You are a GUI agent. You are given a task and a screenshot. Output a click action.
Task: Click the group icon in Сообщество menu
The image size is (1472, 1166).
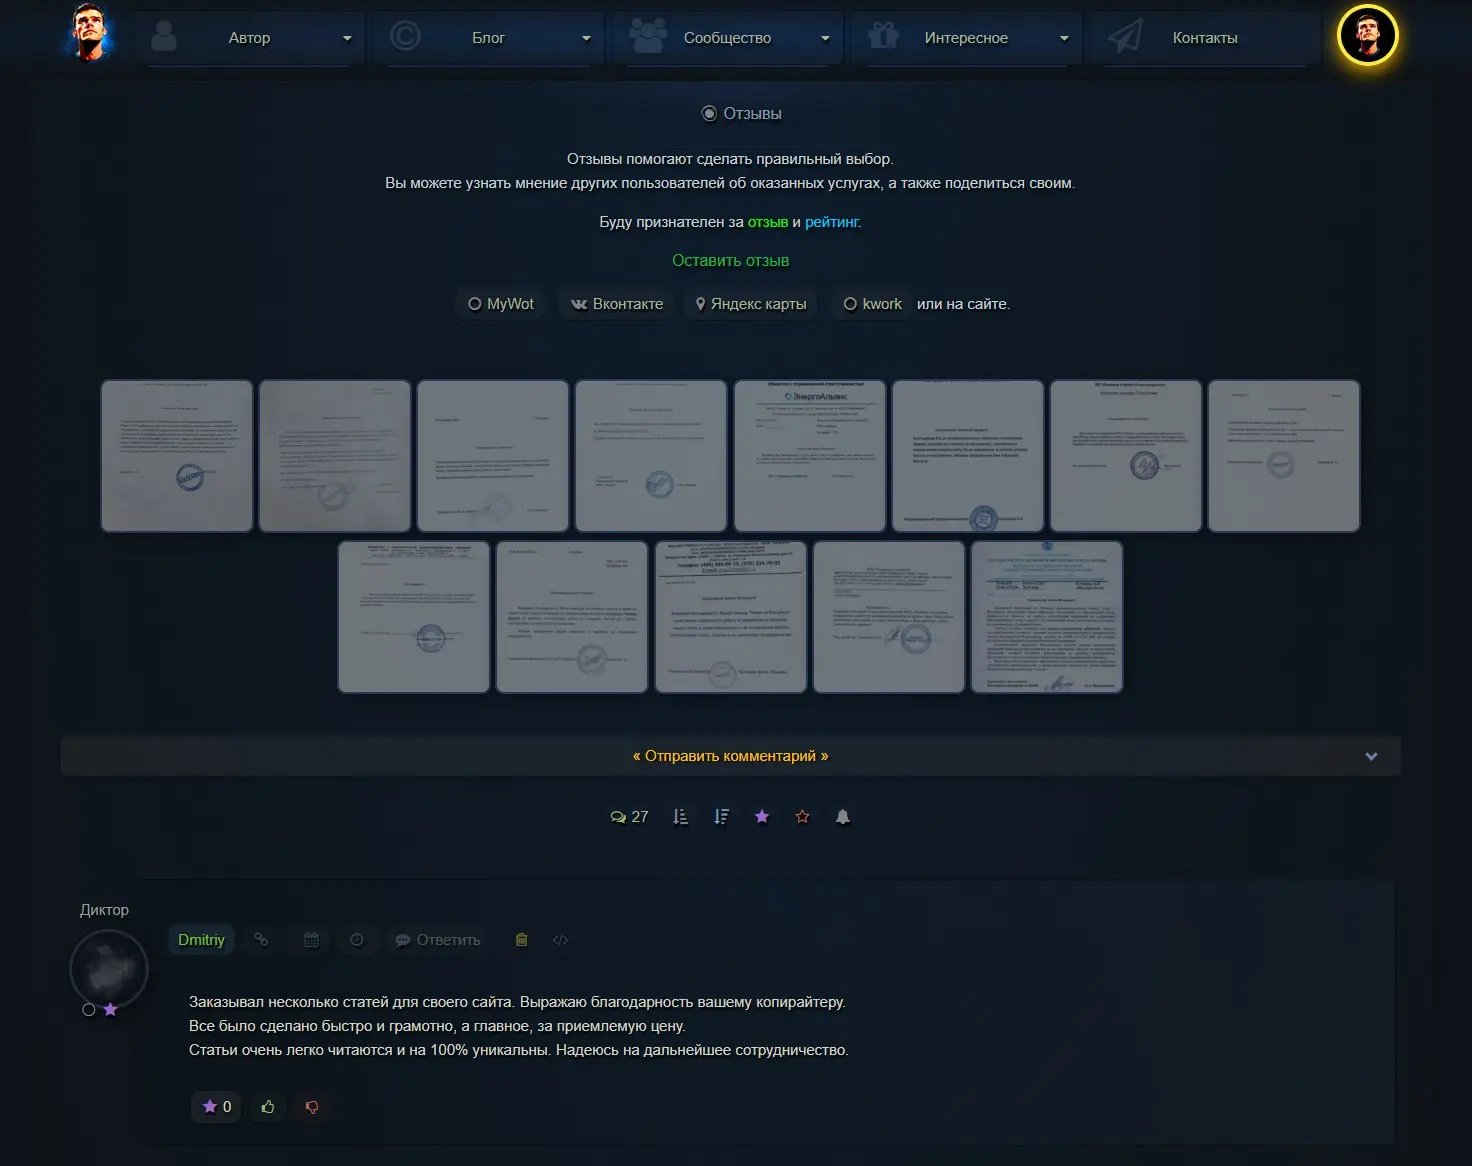pos(647,36)
